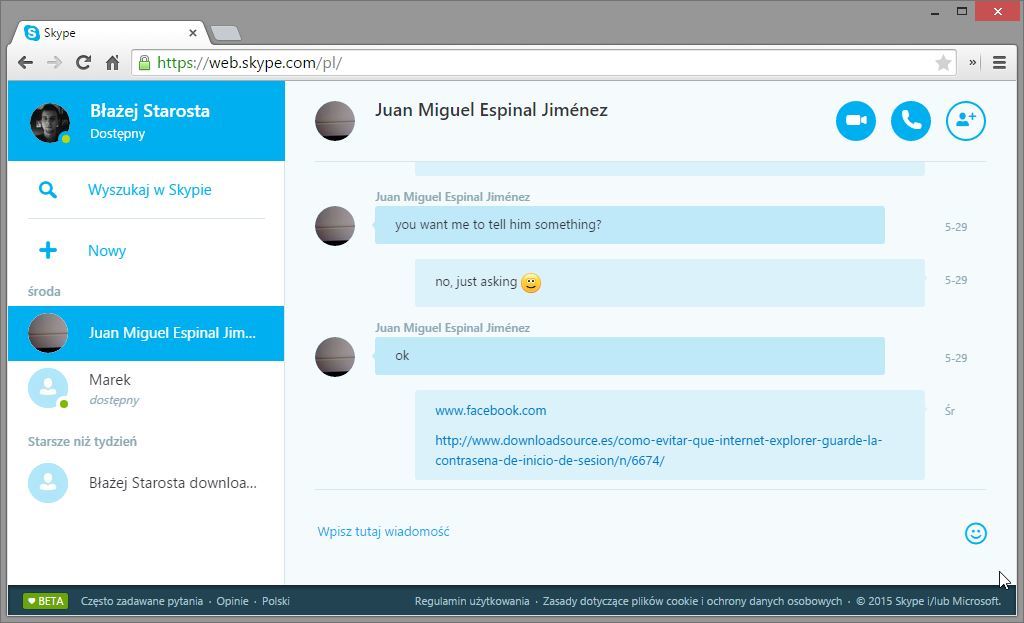
Task: Start a video call with Juan Miguel
Action: pyautogui.click(x=856, y=121)
